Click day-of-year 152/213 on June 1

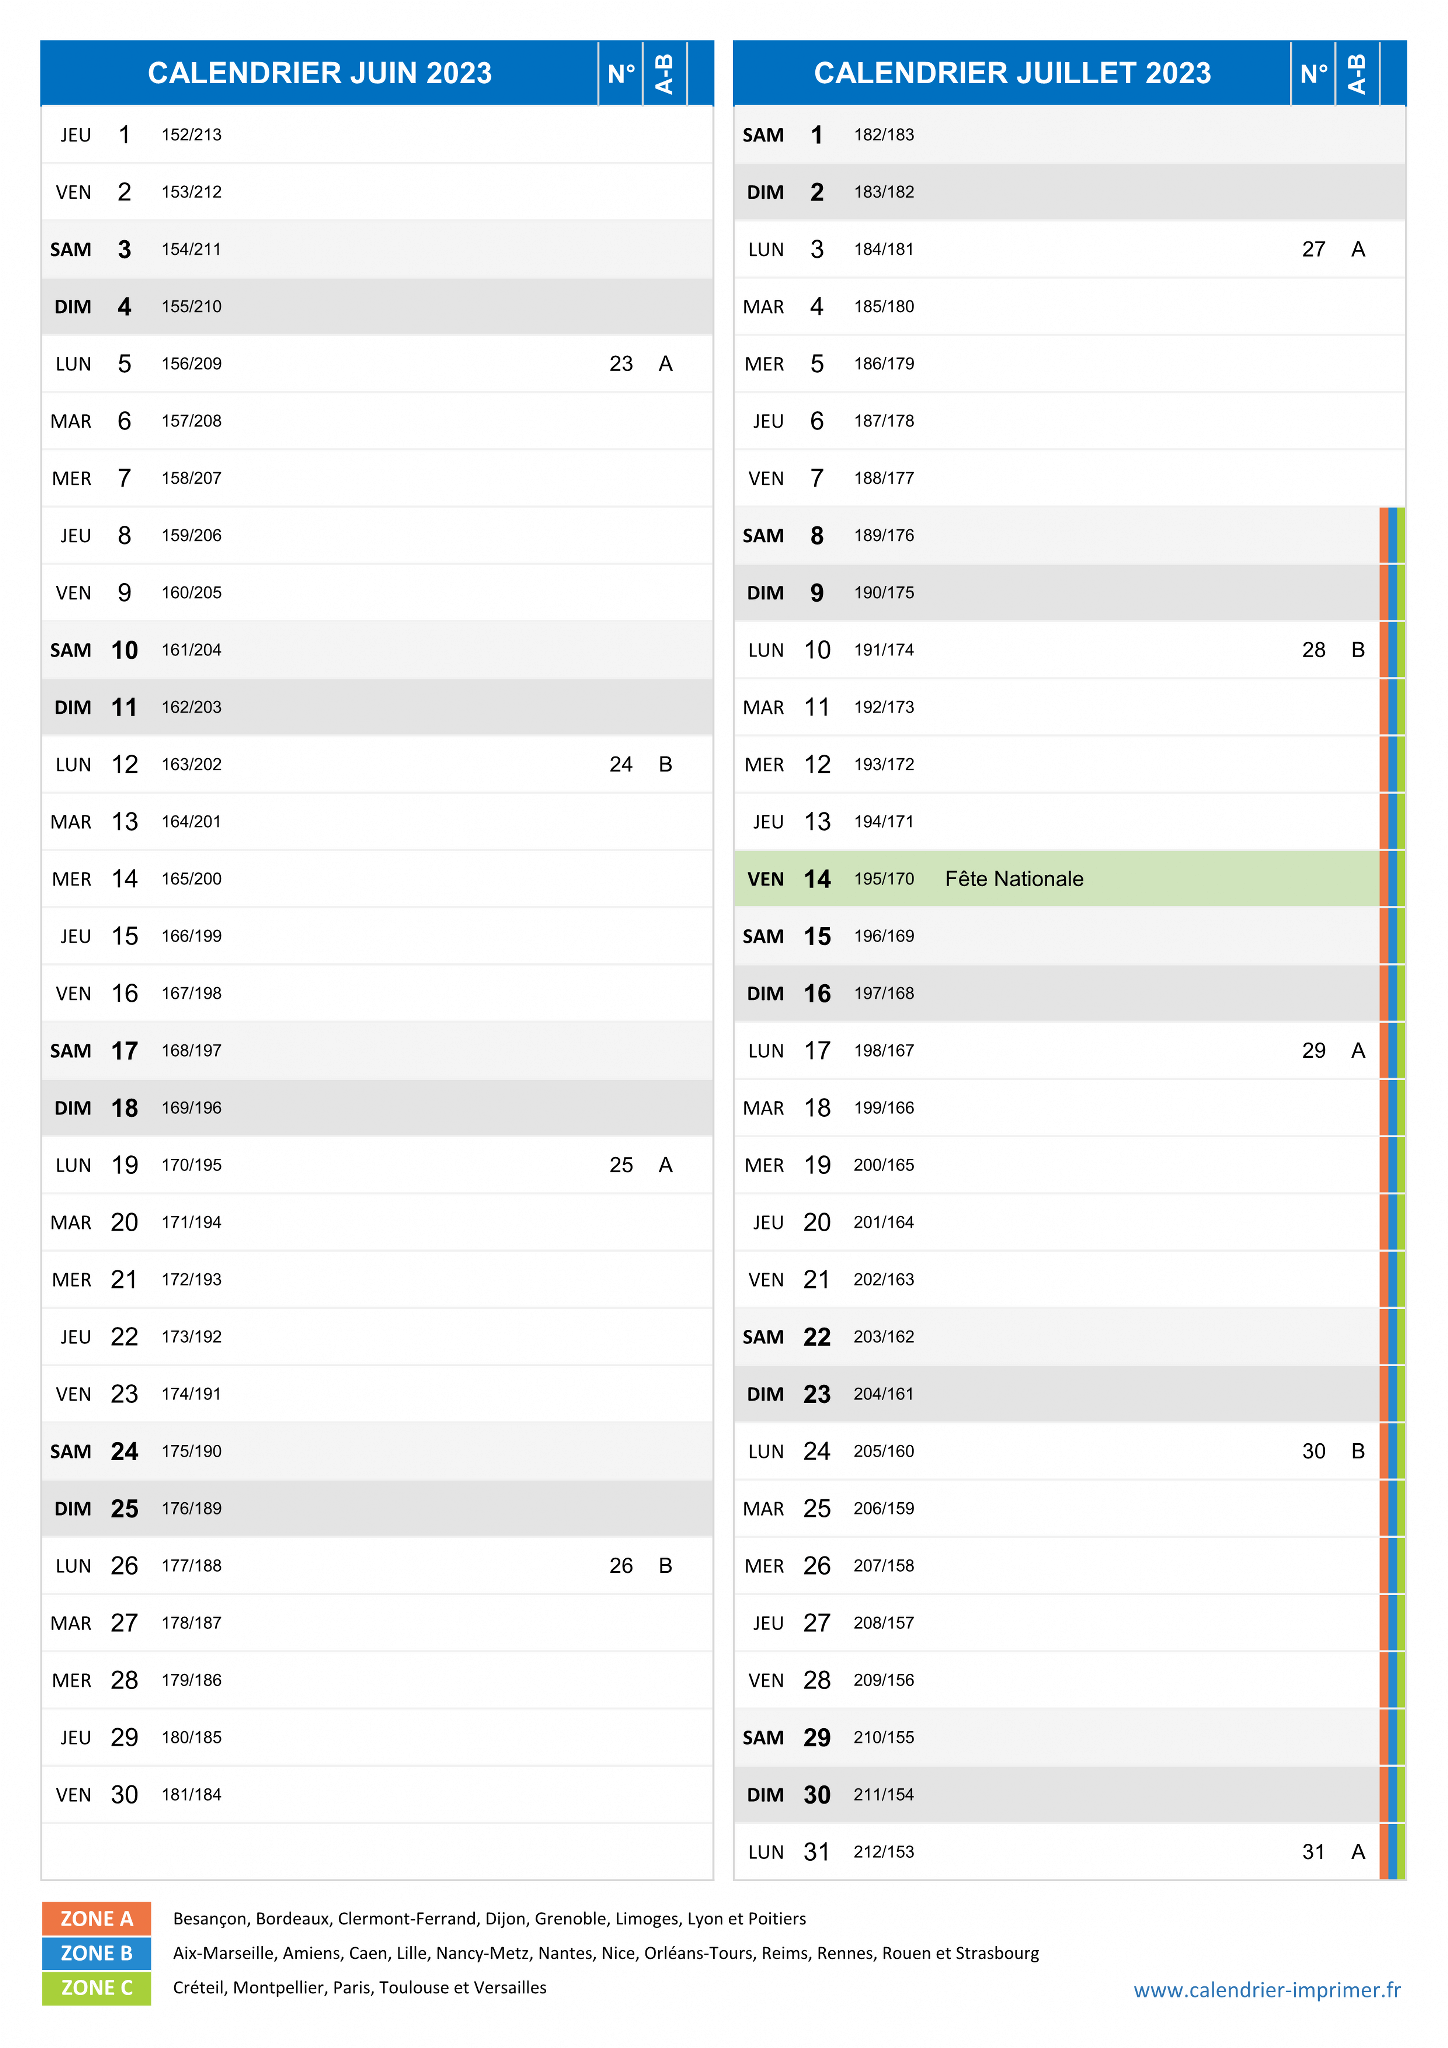coord(192,135)
